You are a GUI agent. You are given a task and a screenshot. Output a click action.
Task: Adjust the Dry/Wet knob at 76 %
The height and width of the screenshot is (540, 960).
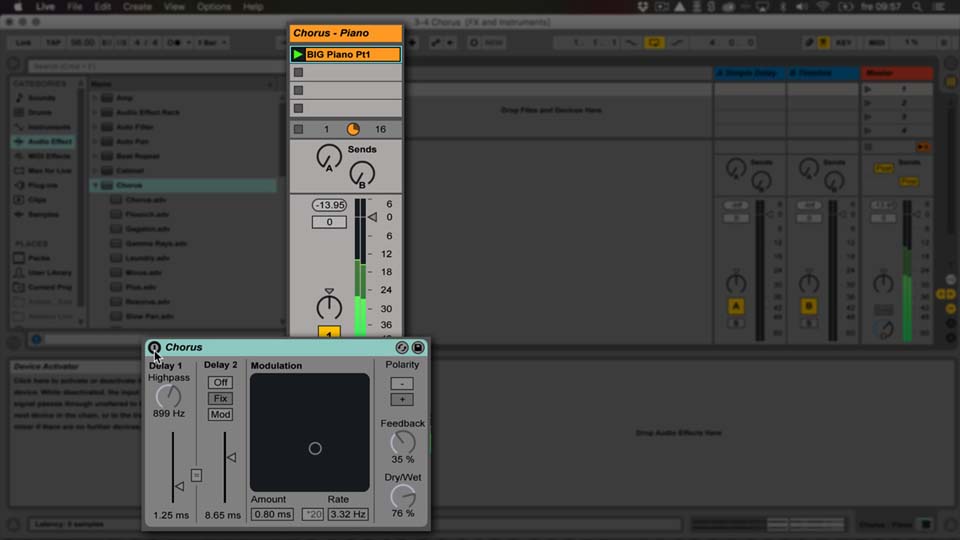(402, 497)
